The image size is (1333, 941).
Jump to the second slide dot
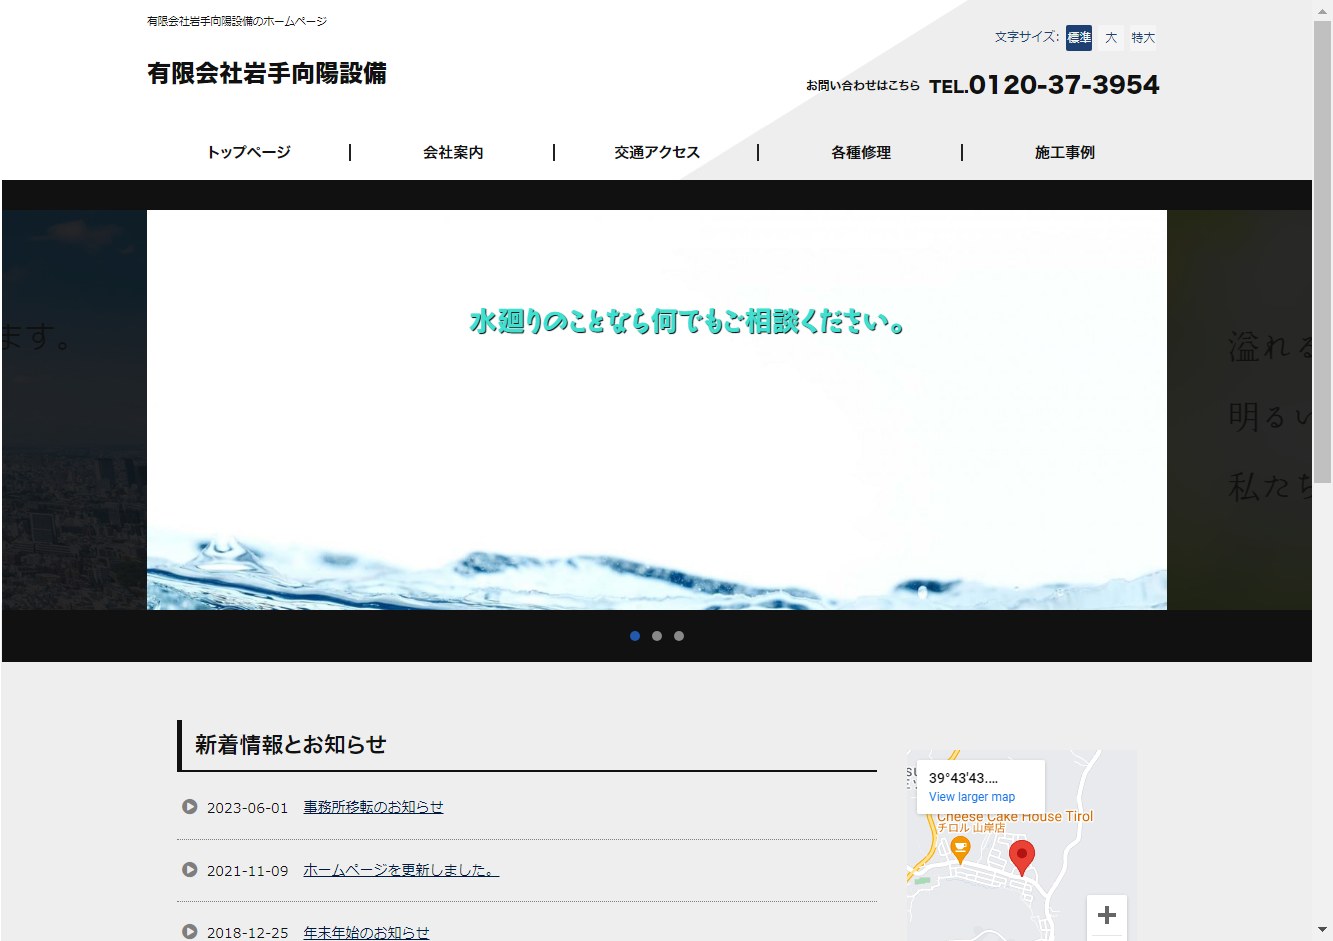click(657, 636)
